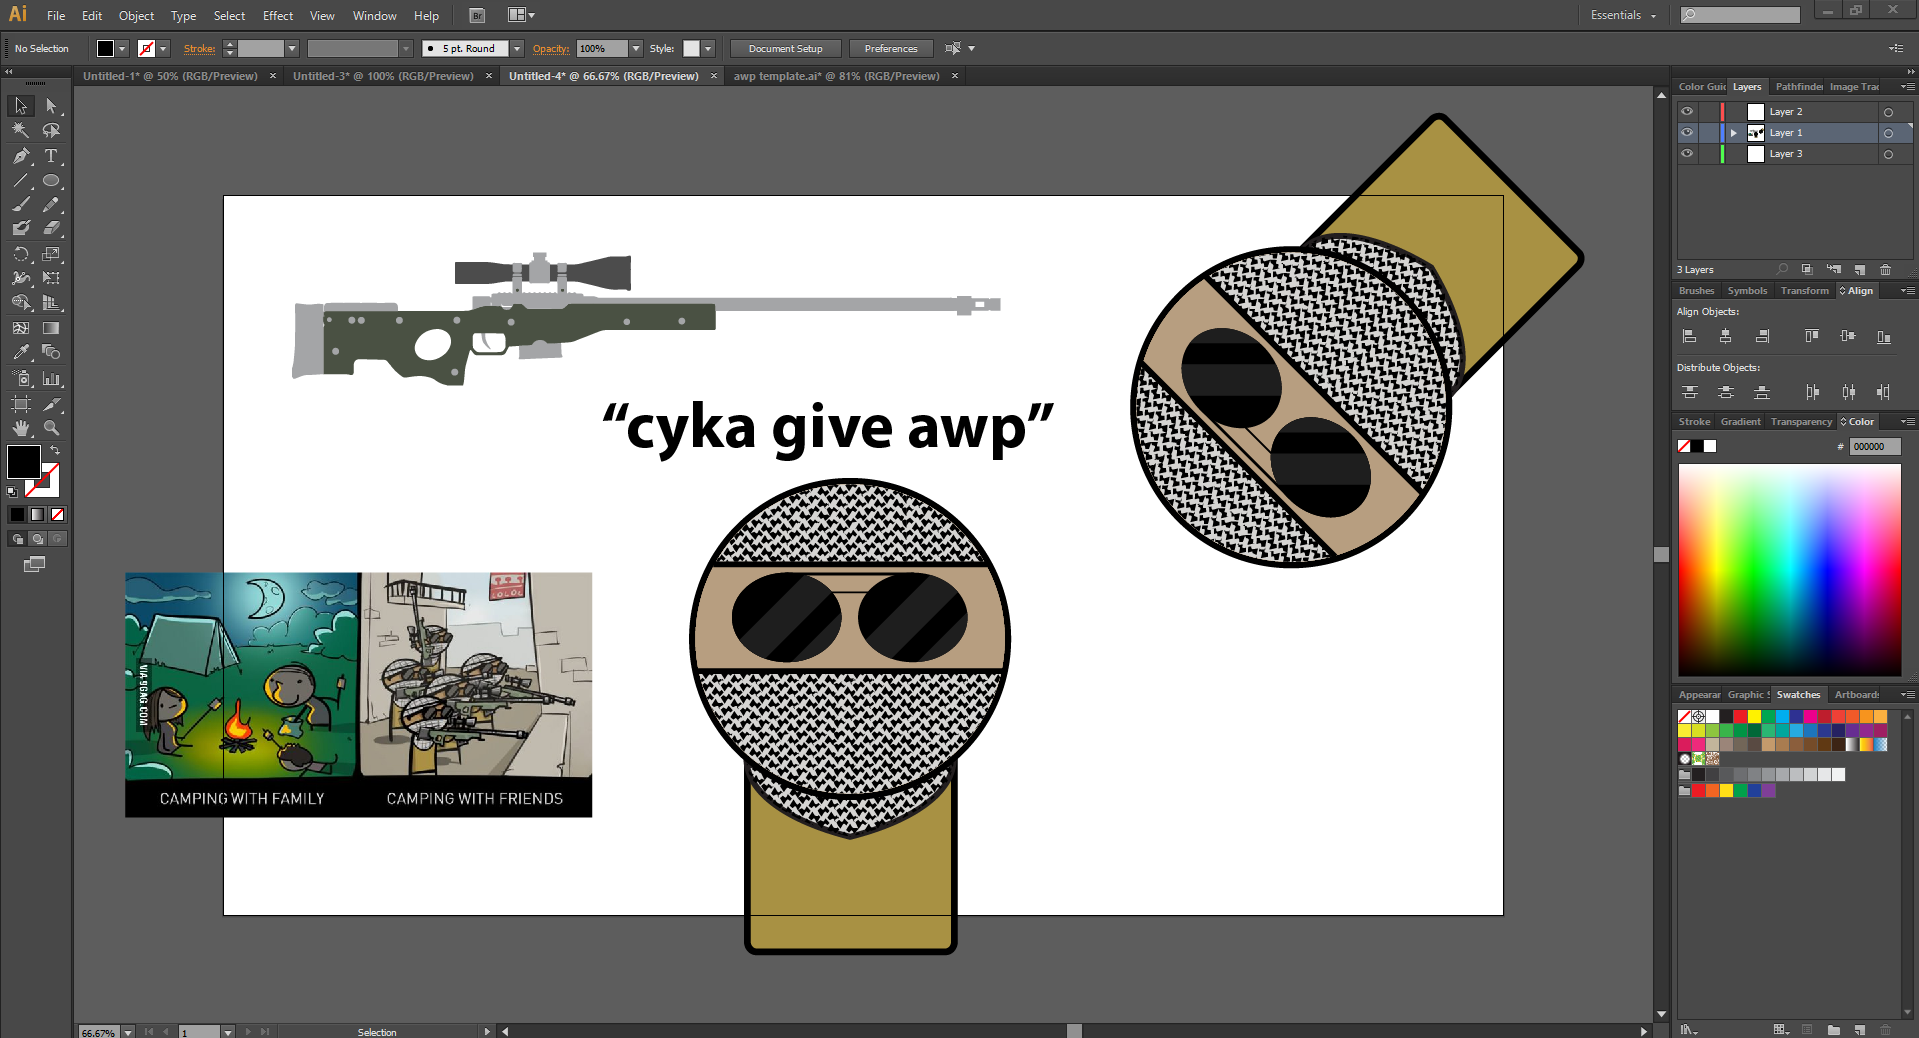Open the Opacity percentage dropdown

pyautogui.click(x=636, y=48)
